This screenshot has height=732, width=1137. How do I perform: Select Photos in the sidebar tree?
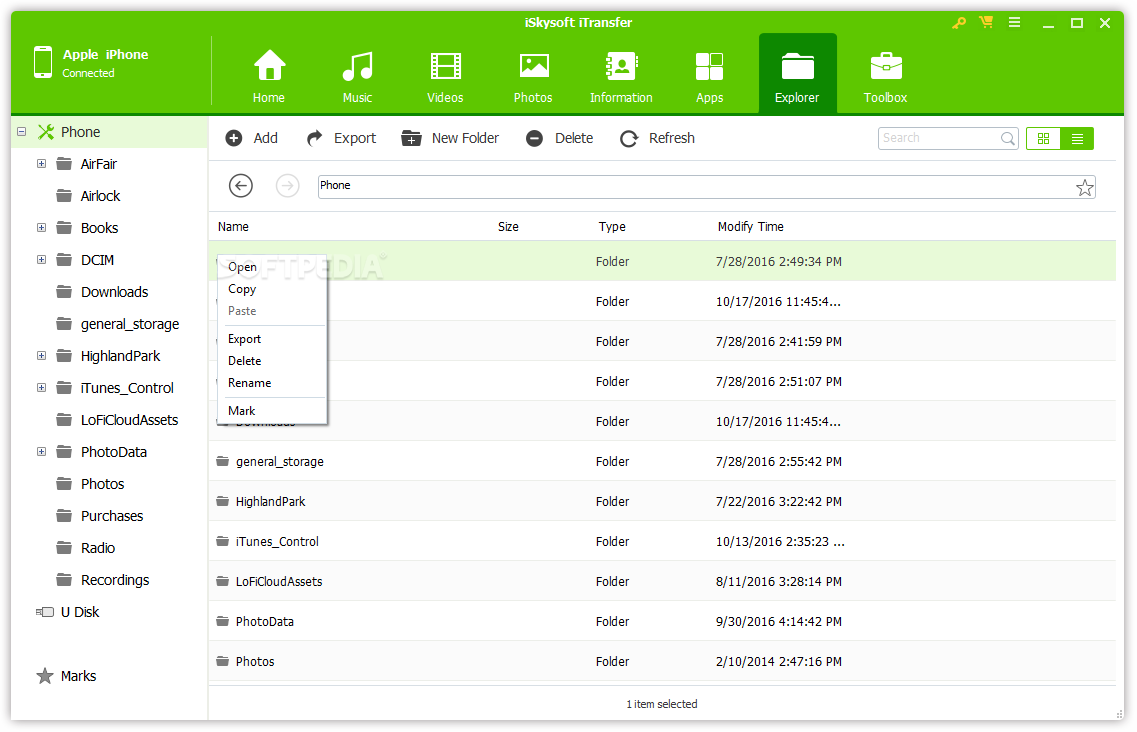(102, 484)
